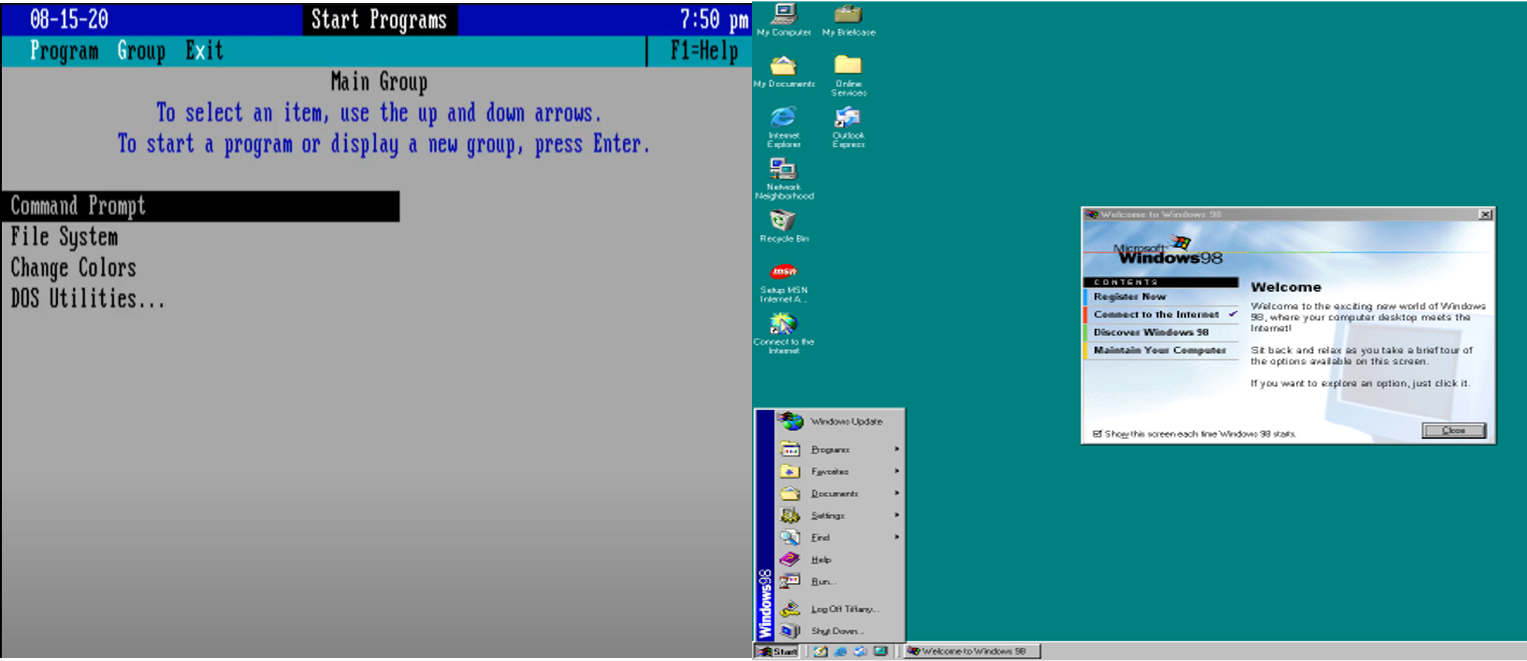This screenshot has height=661, width=1527.
Task: Select the Setup MSN Internet Access icon
Action: click(x=783, y=283)
